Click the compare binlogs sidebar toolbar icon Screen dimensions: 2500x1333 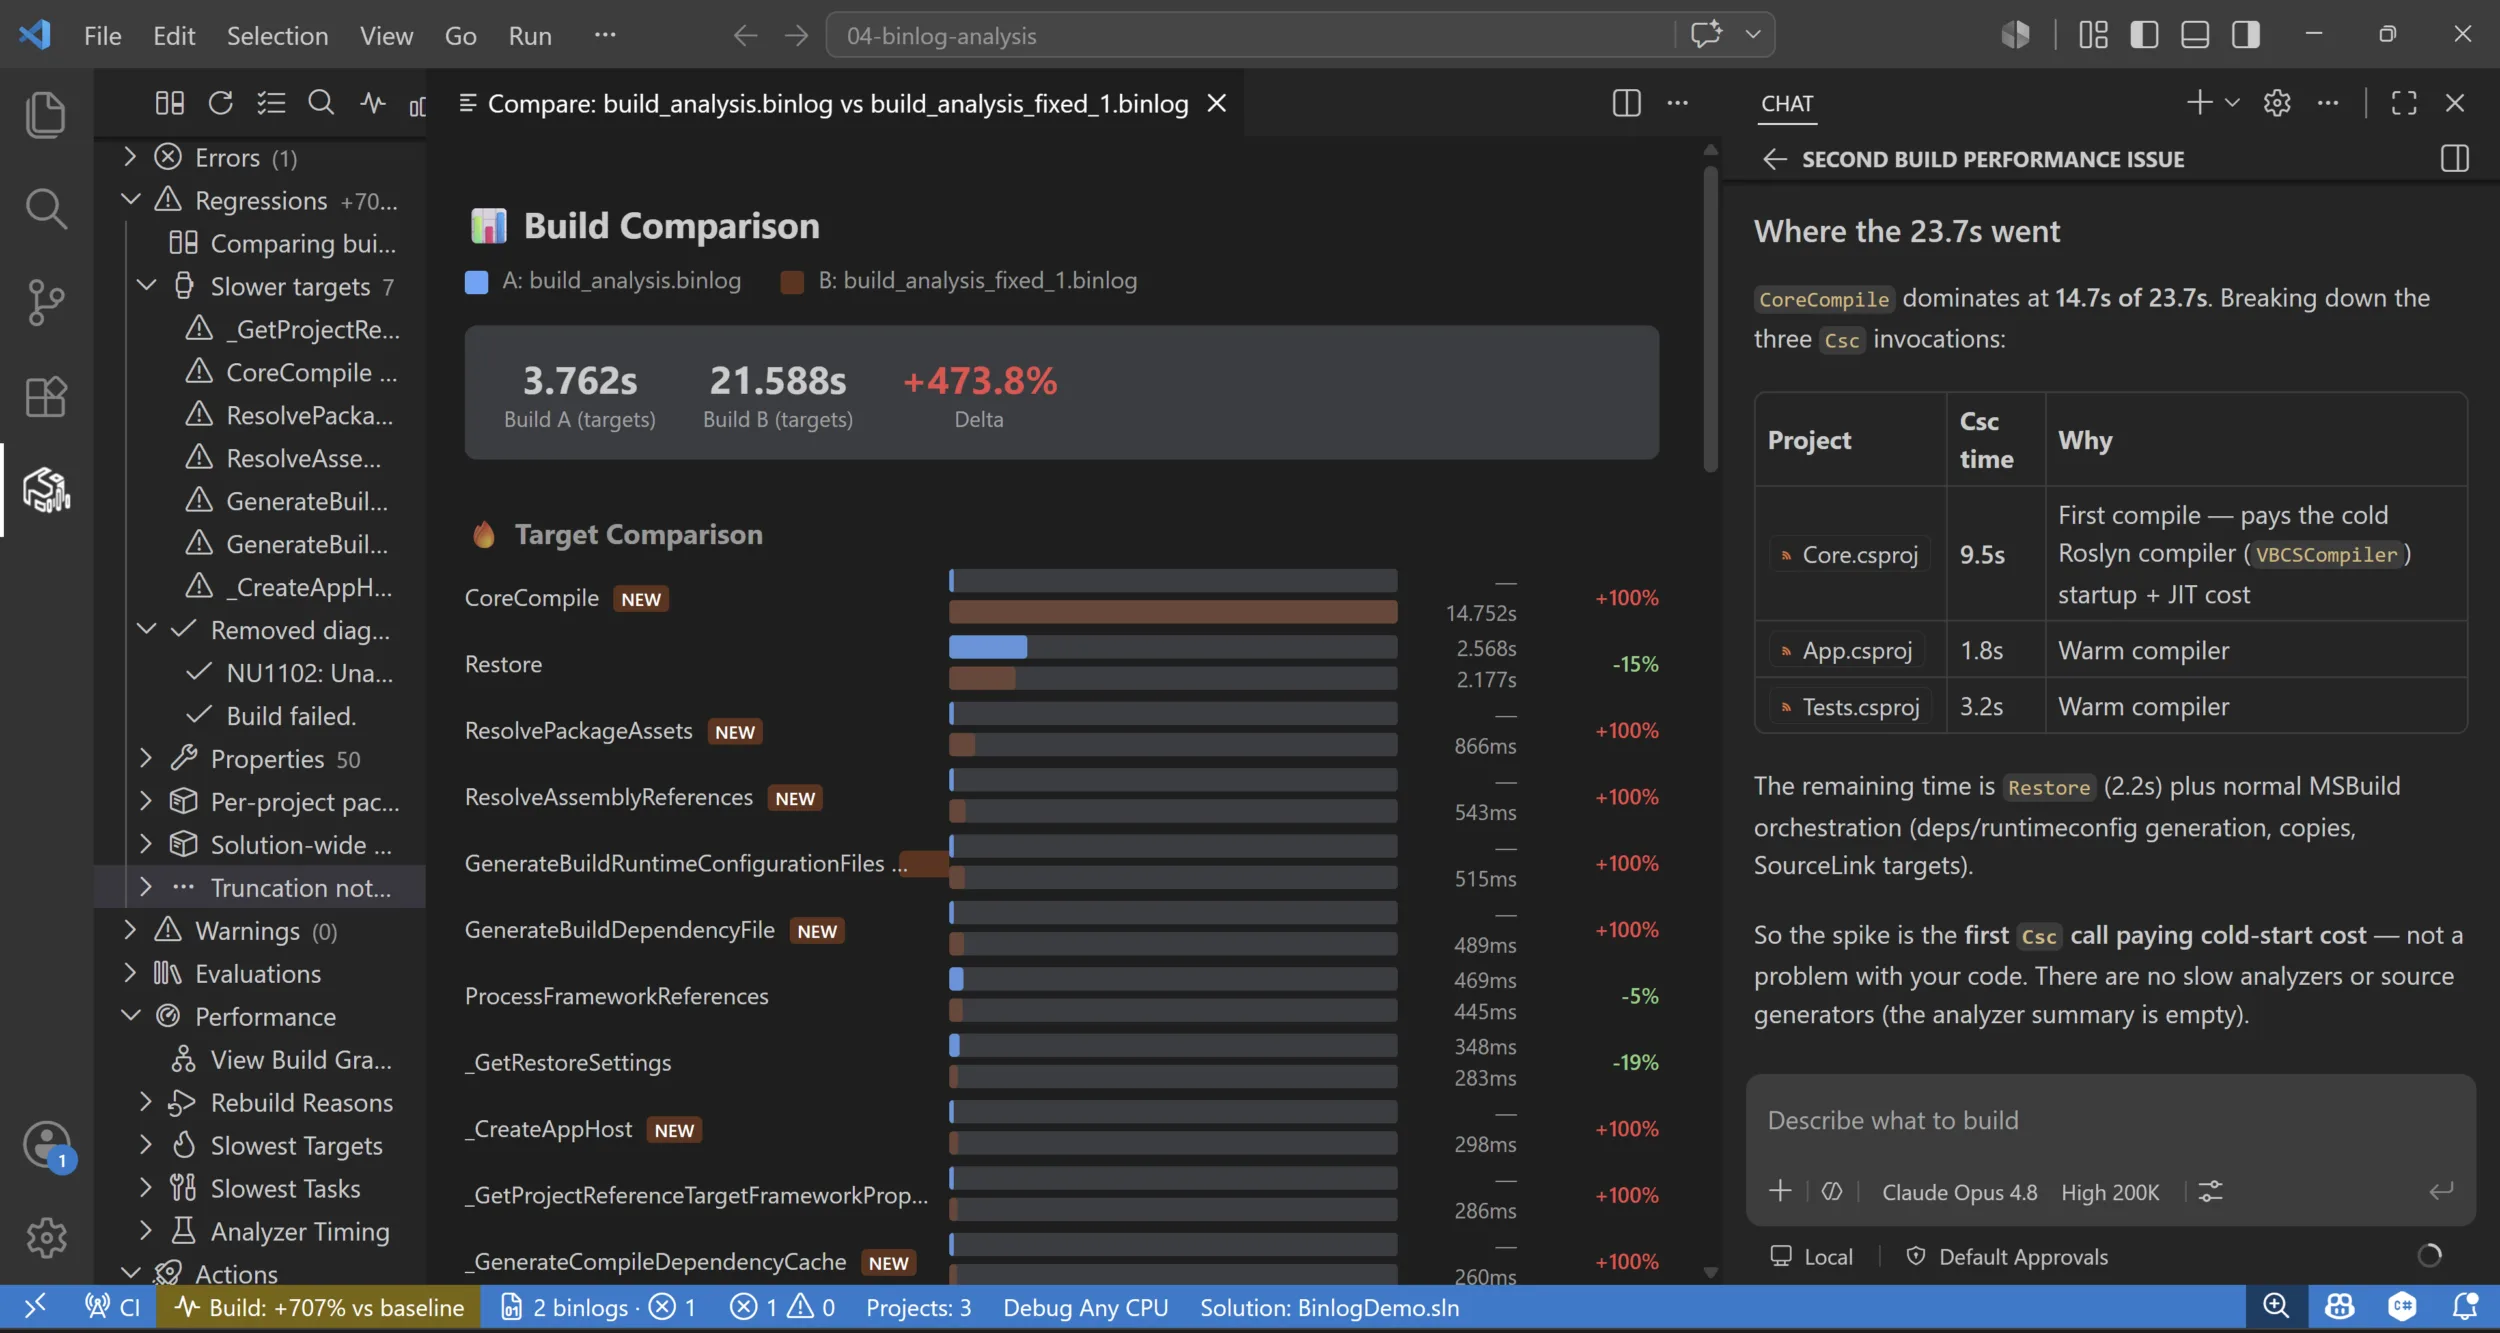pyautogui.click(x=169, y=103)
